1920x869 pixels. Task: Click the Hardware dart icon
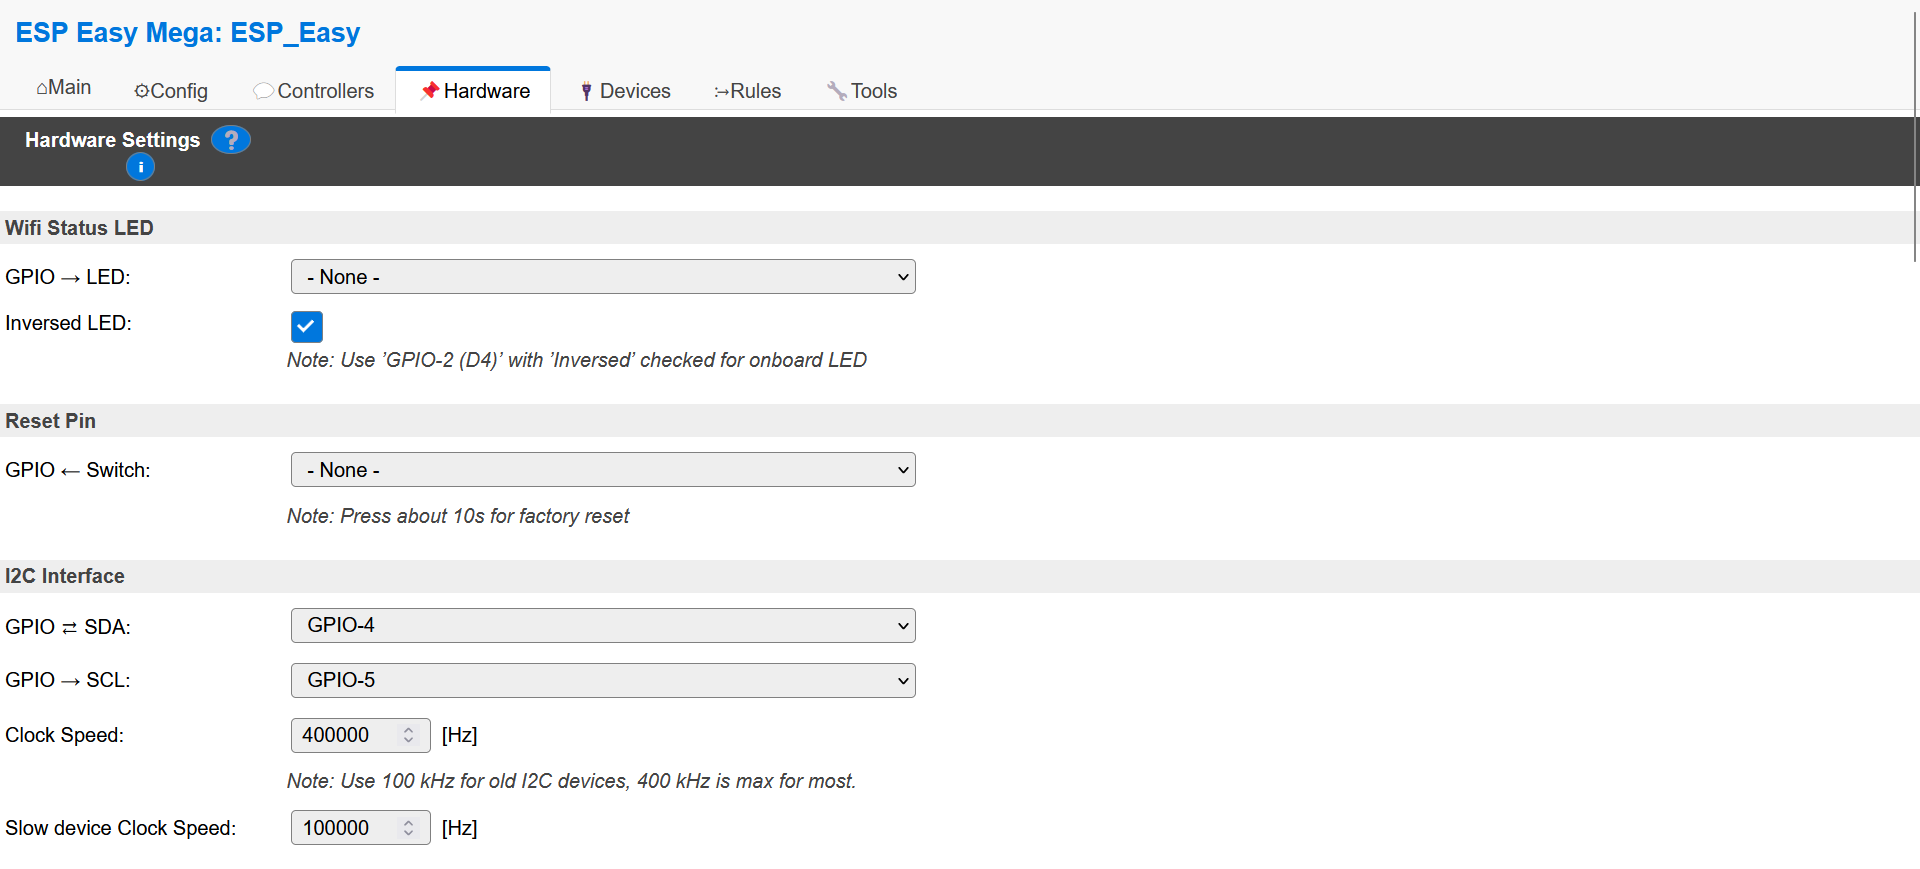coord(430,91)
